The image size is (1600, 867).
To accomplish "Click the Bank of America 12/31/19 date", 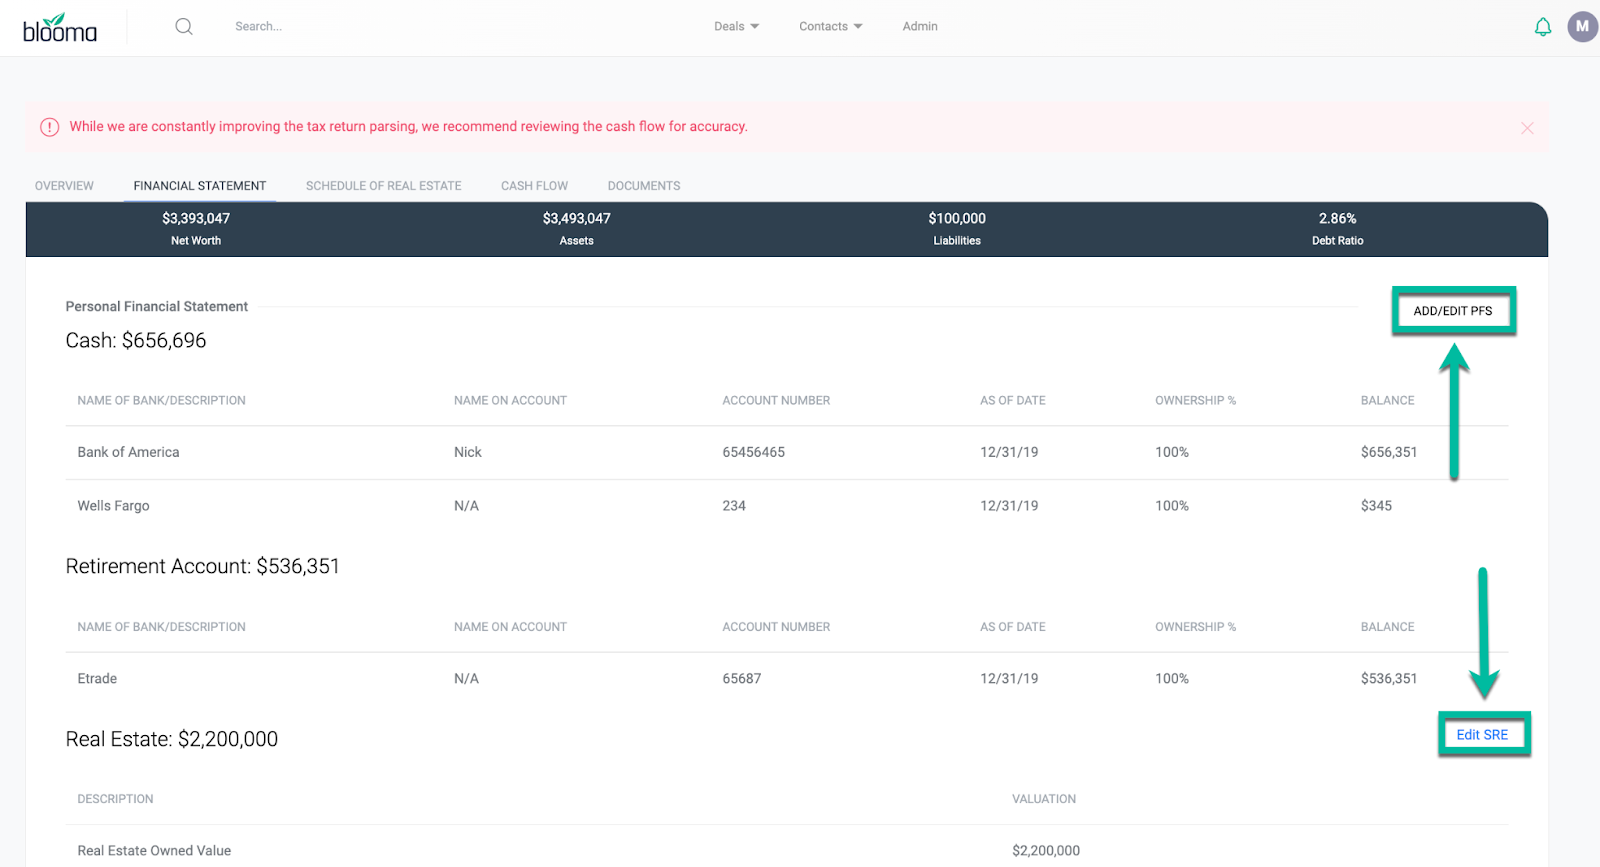I will pyautogui.click(x=1009, y=453).
